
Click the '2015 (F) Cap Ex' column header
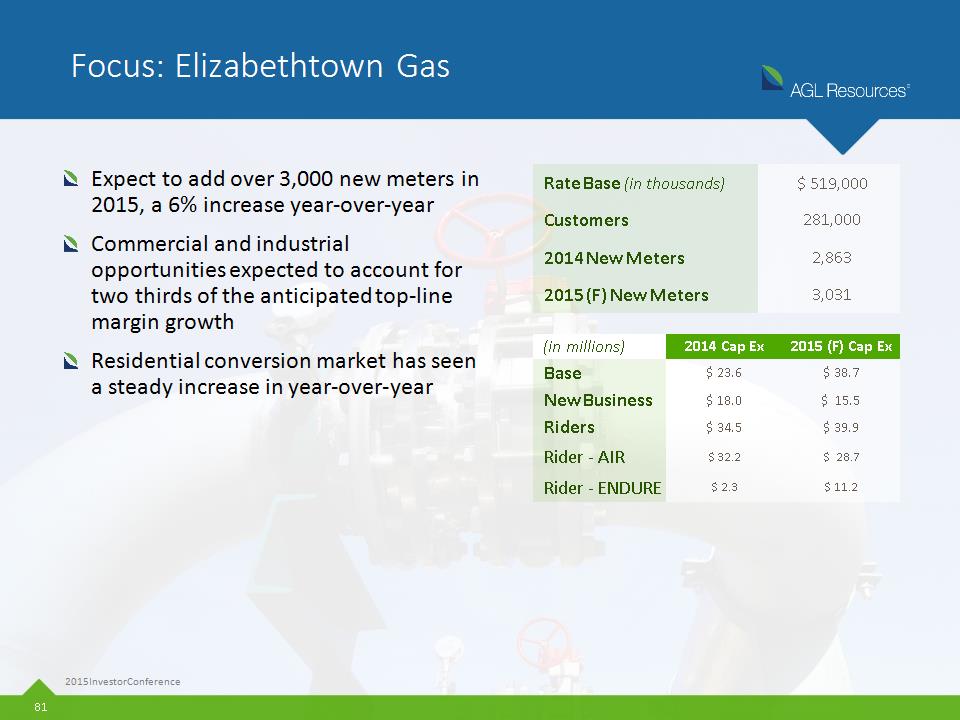(x=840, y=346)
